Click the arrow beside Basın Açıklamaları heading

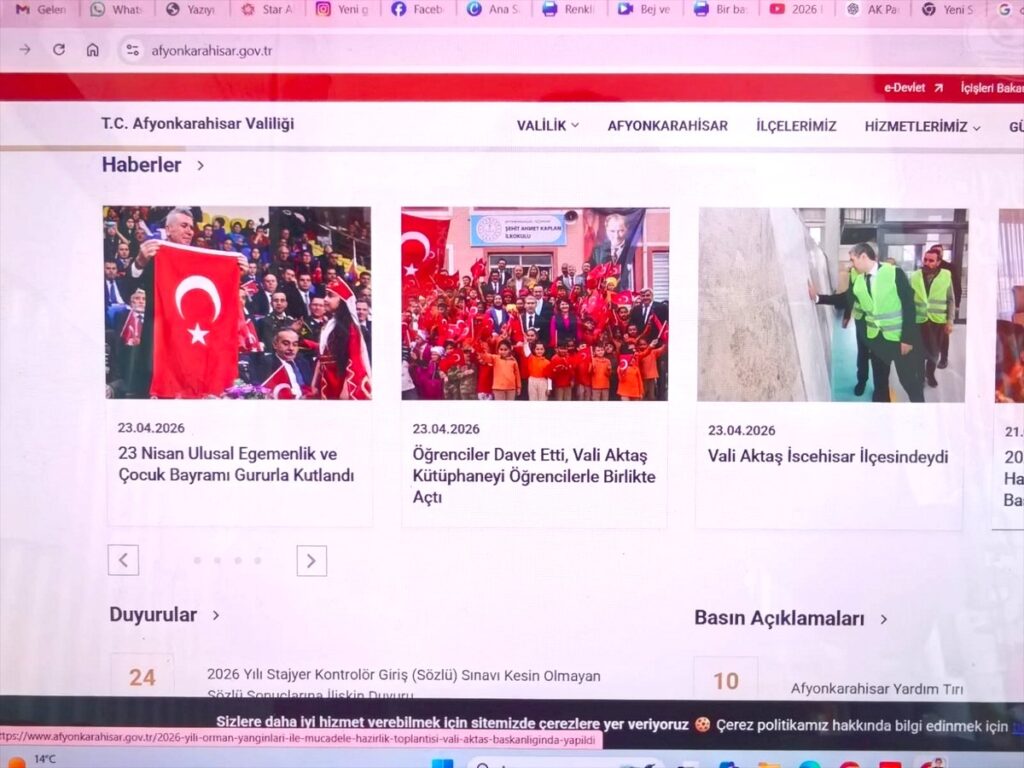(883, 619)
